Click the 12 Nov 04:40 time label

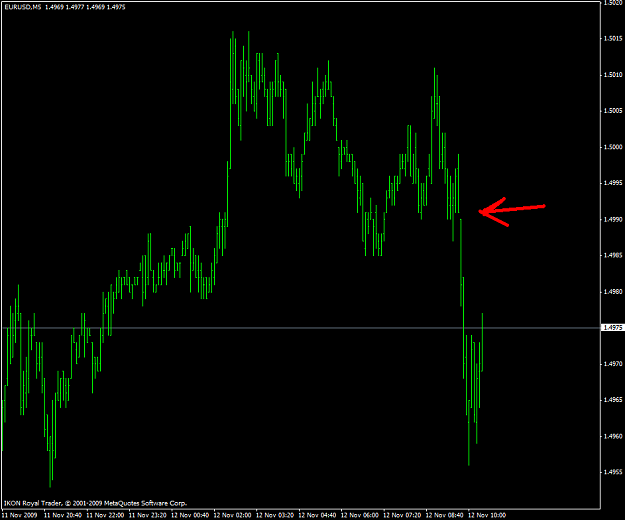point(318,515)
